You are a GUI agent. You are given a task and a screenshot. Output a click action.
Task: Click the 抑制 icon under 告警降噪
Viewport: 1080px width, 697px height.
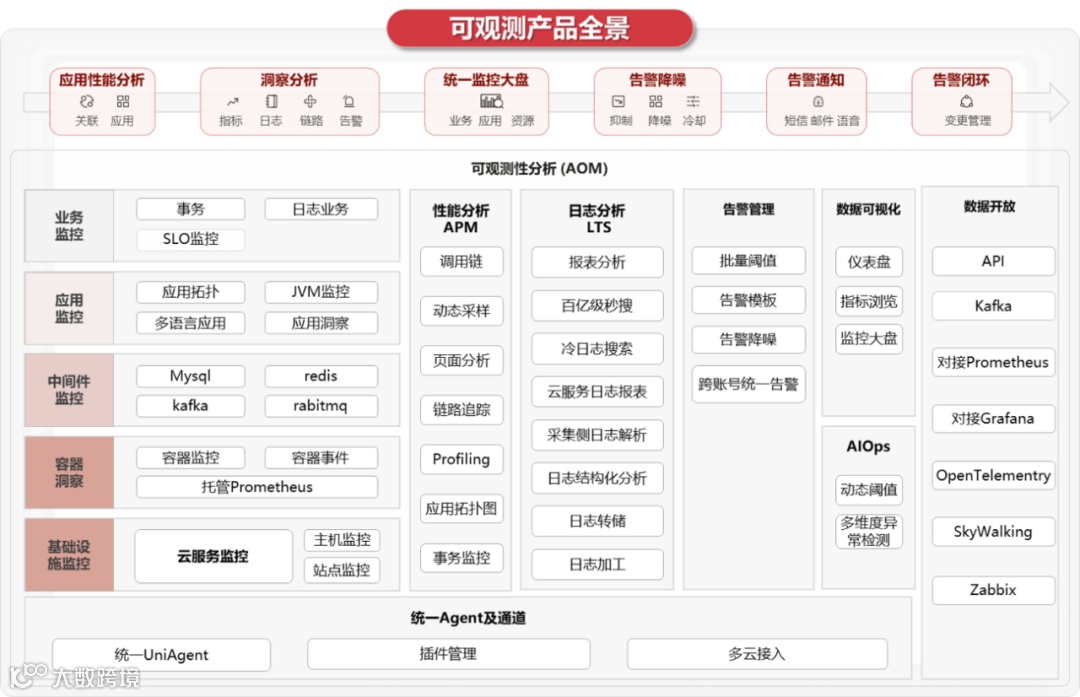click(619, 102)
